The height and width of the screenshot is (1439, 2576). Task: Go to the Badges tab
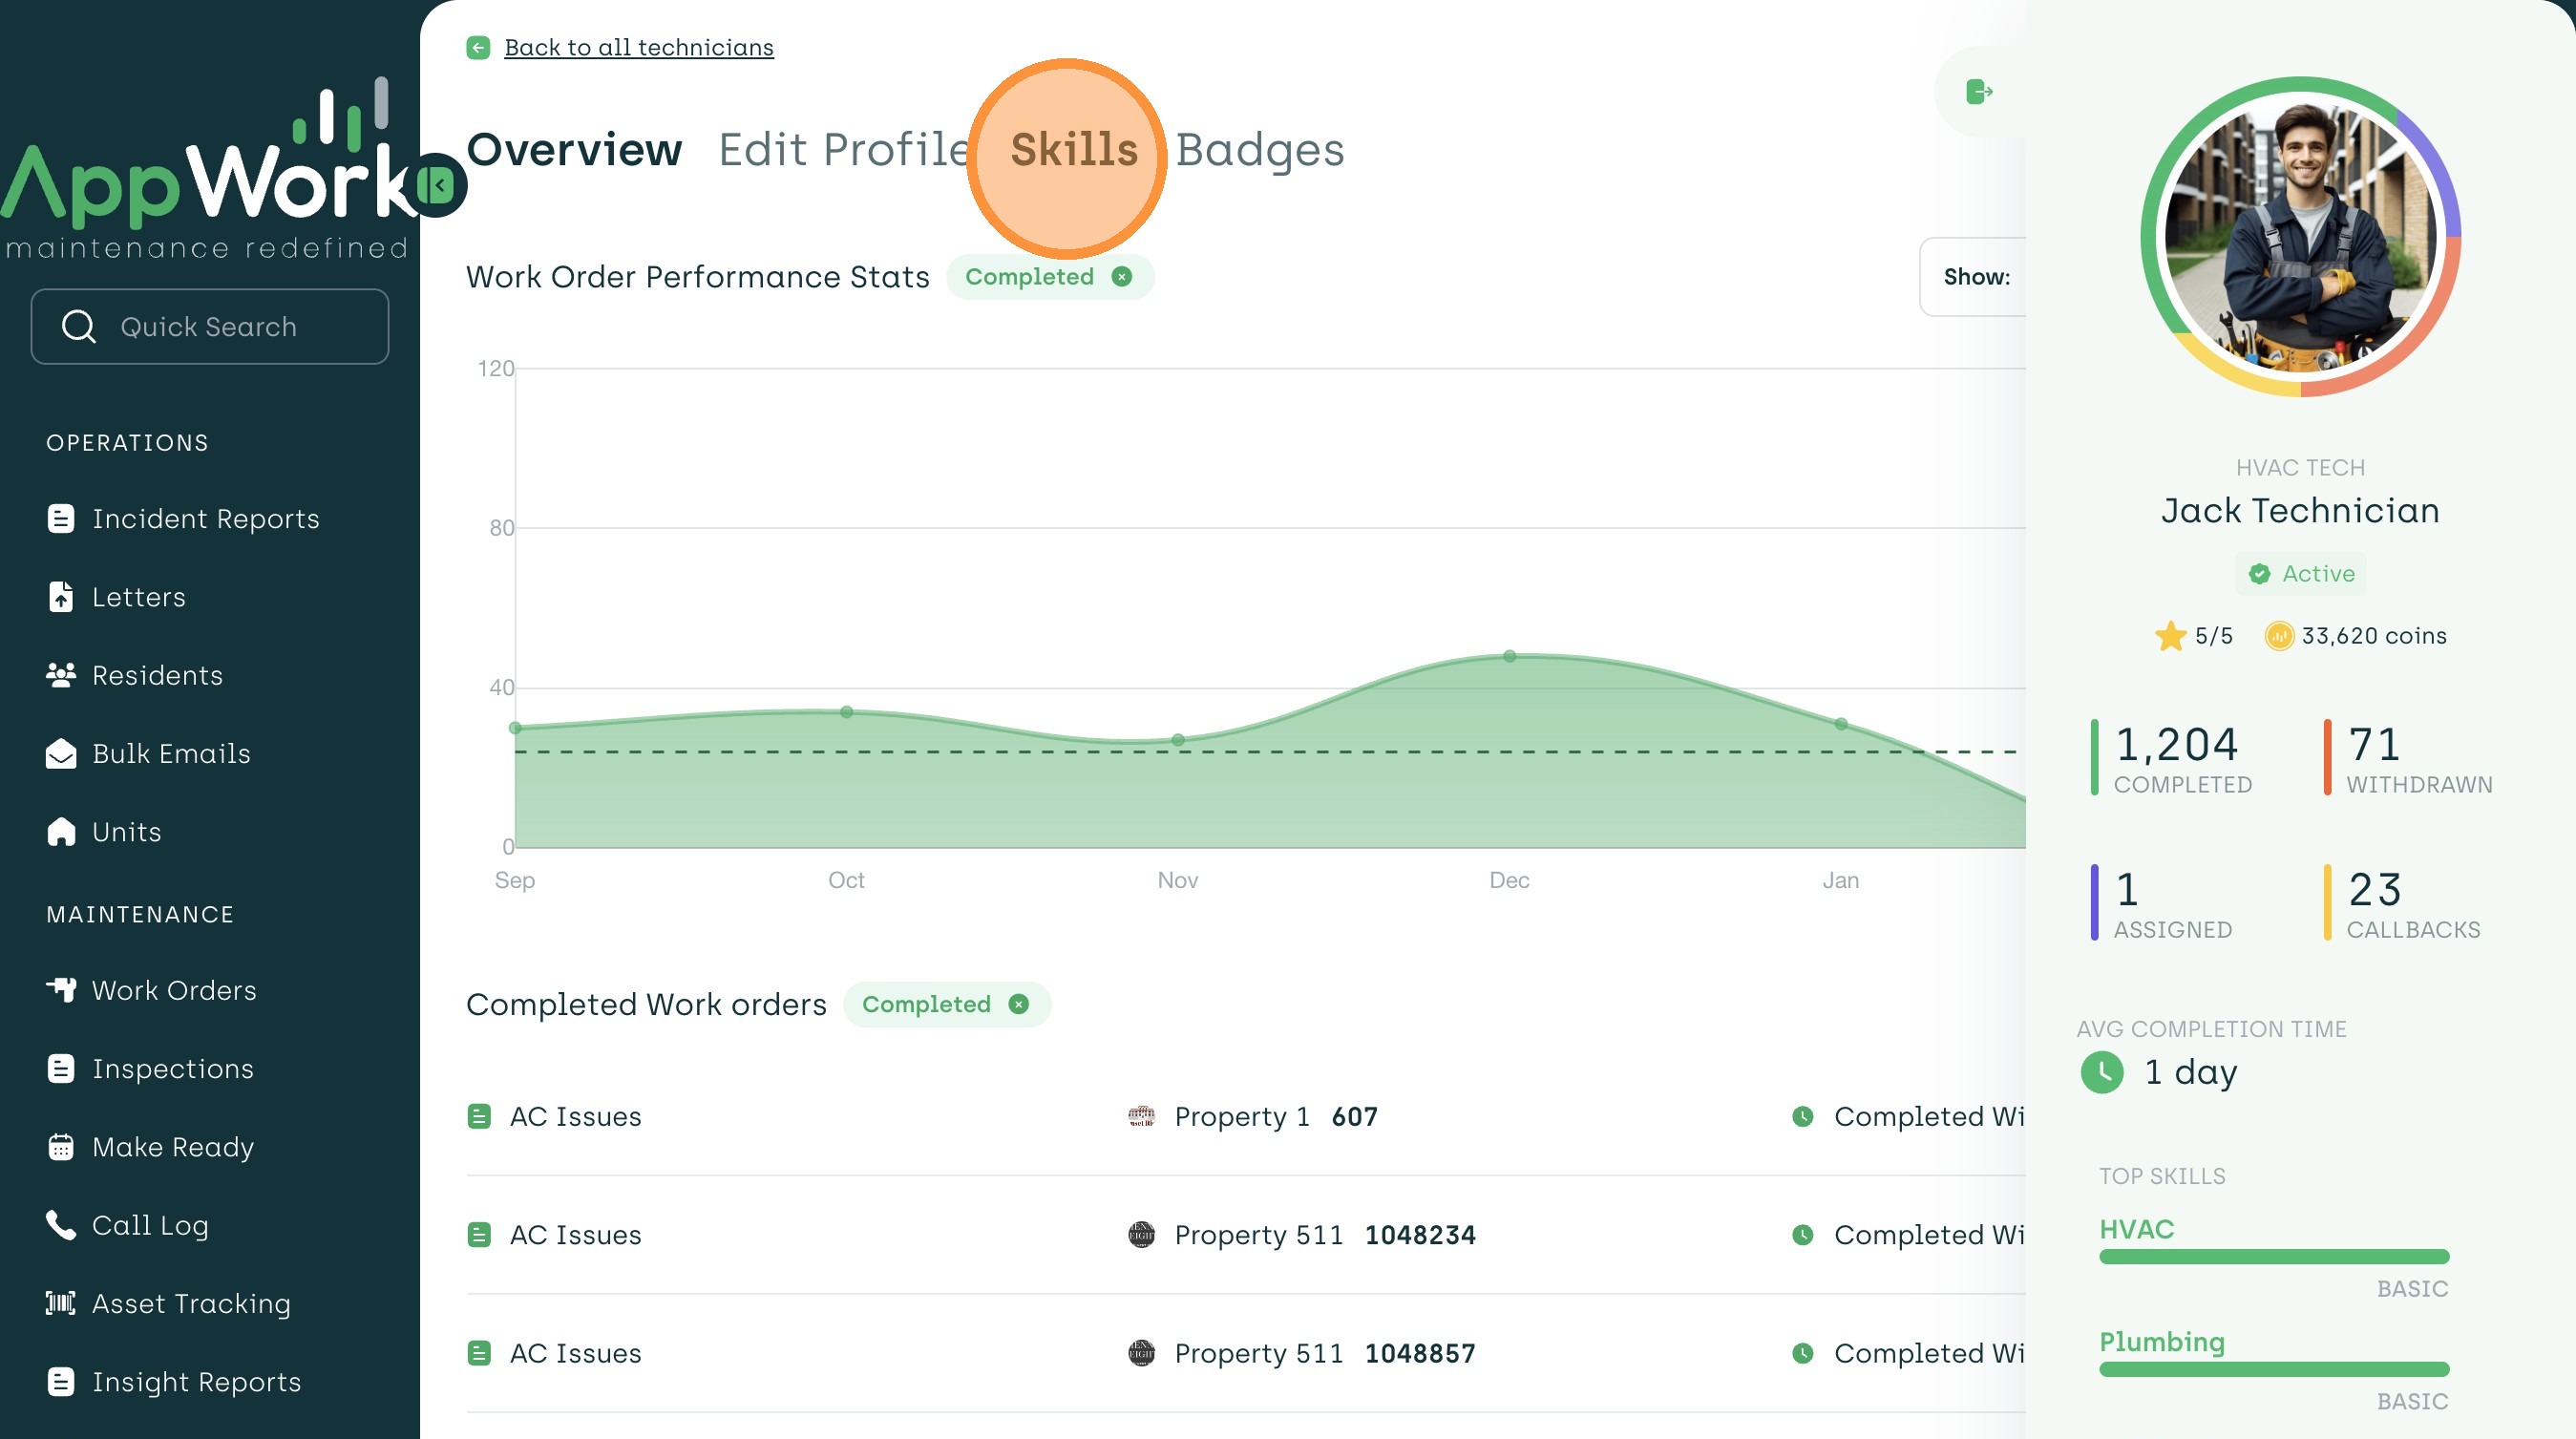[1259, 150]
